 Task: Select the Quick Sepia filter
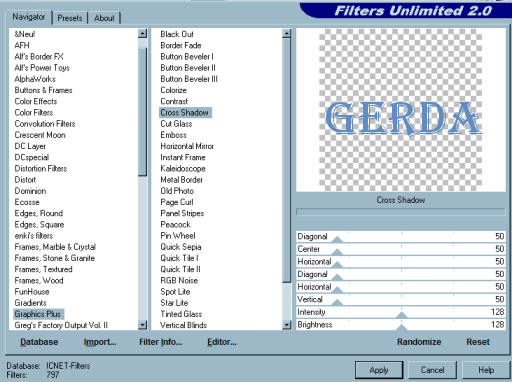[x=181, y=247]
